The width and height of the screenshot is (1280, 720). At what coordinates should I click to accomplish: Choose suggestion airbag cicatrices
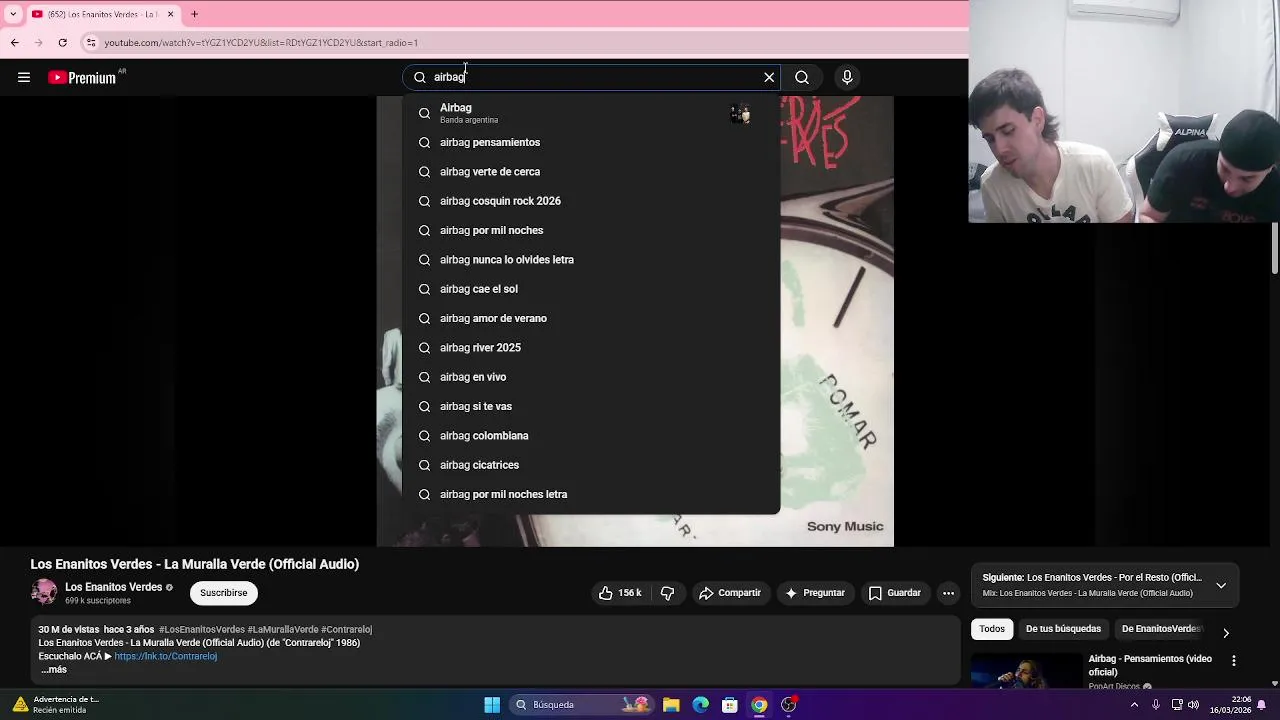591,465
